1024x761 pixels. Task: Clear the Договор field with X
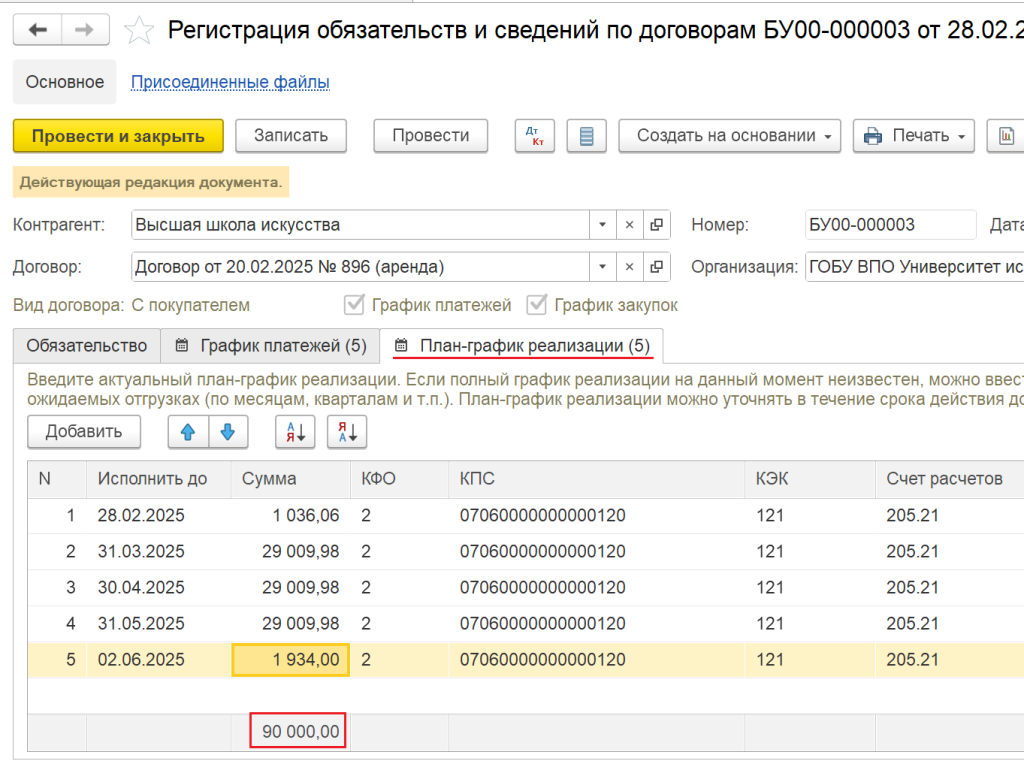[x=629, y=267]
